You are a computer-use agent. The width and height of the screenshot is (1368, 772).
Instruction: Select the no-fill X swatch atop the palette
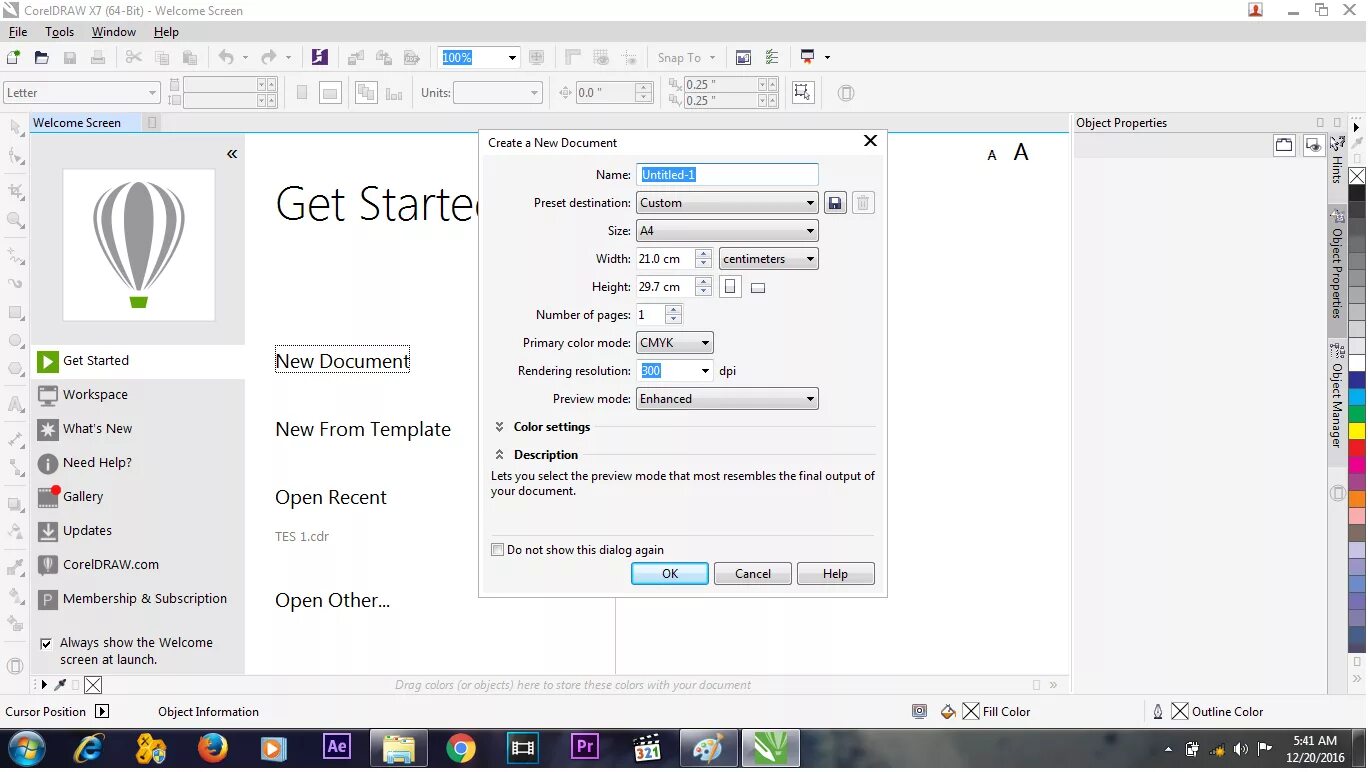pos(1357,177)
